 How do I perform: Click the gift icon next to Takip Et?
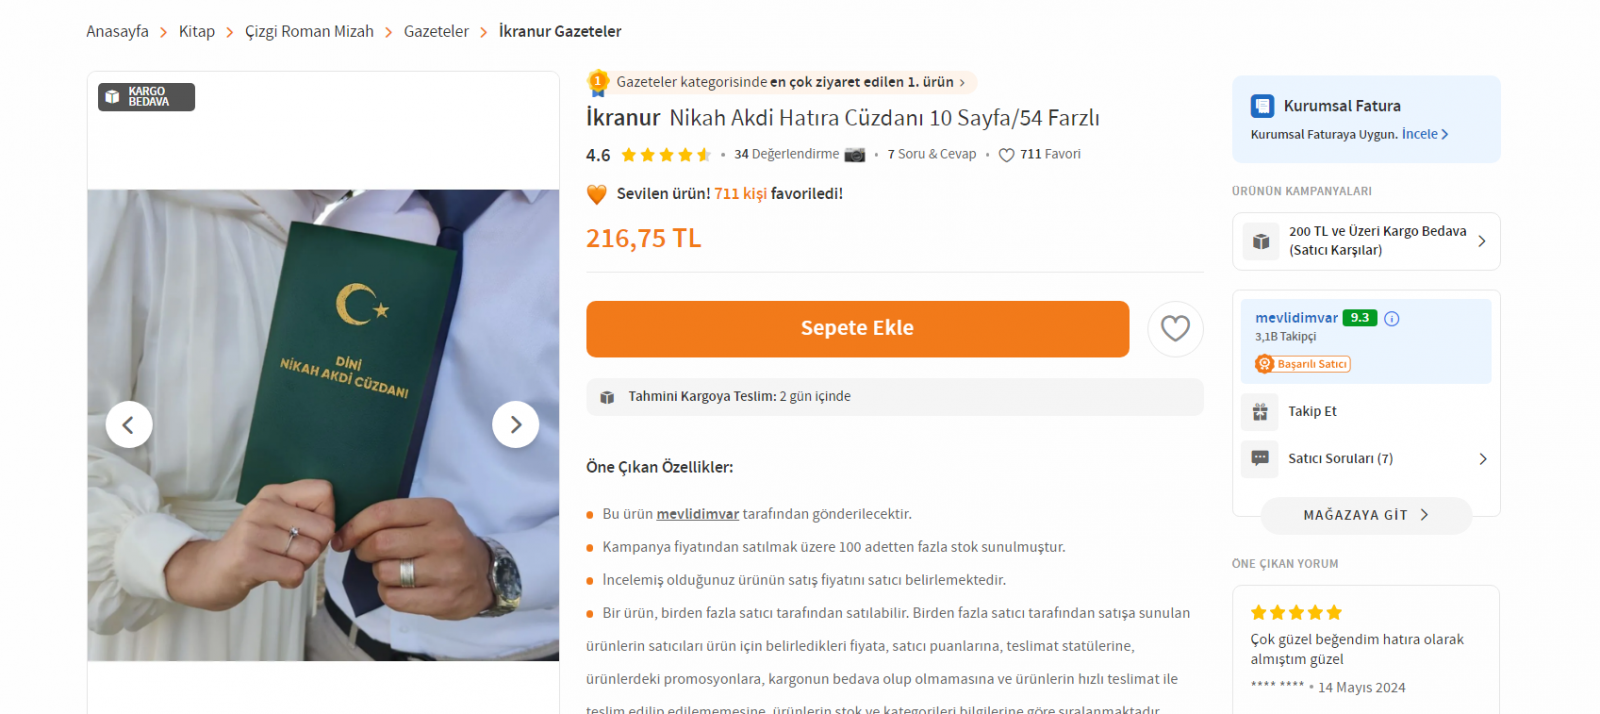coord(1260,411)
